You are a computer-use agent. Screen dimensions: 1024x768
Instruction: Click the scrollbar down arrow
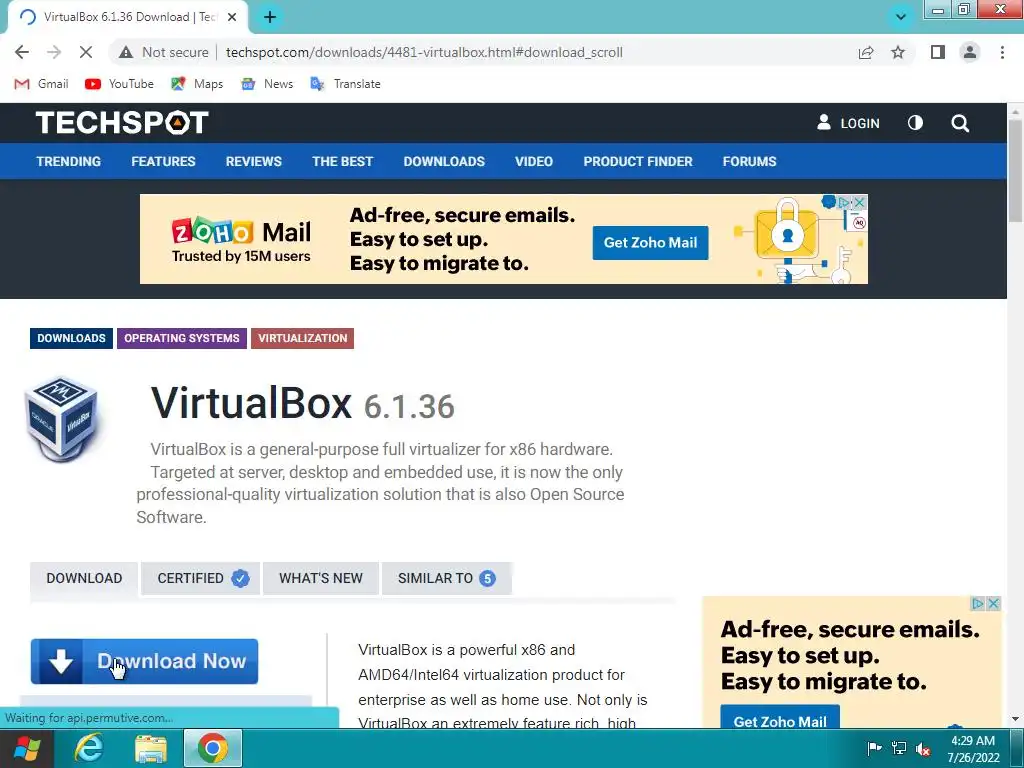point(1015,720)
